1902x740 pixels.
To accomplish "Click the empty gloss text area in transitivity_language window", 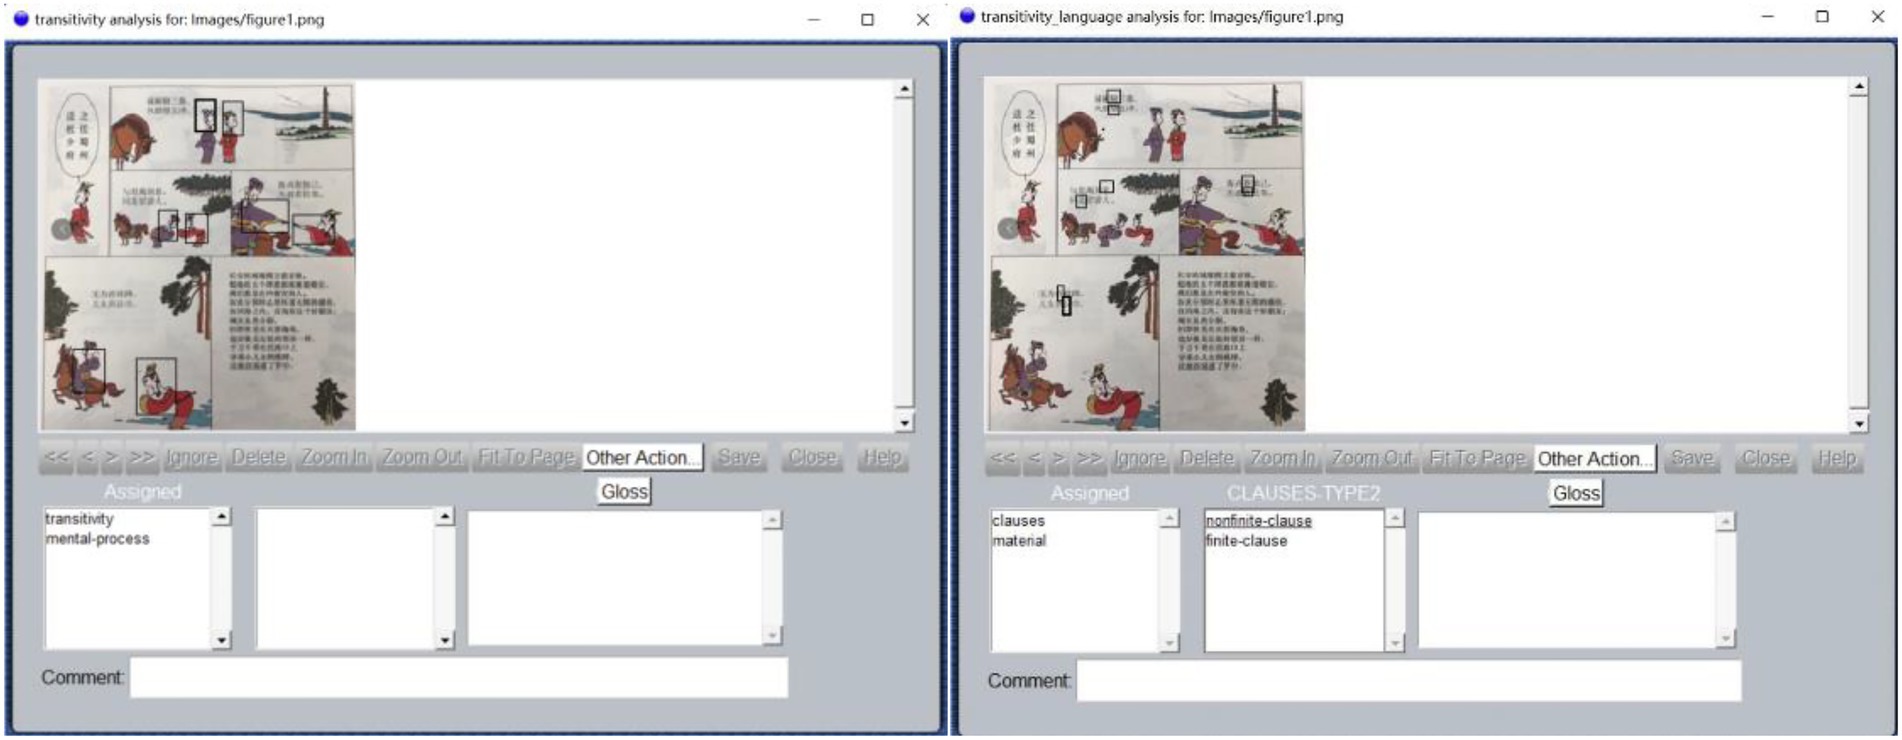I will coord(1567,580).
